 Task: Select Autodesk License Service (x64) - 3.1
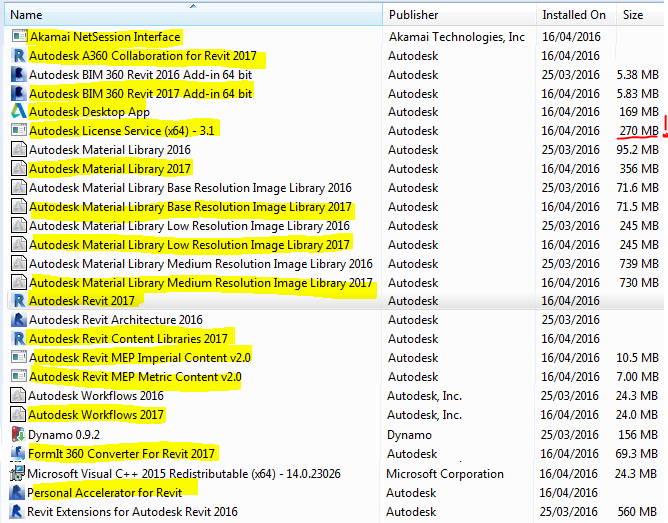122,131
